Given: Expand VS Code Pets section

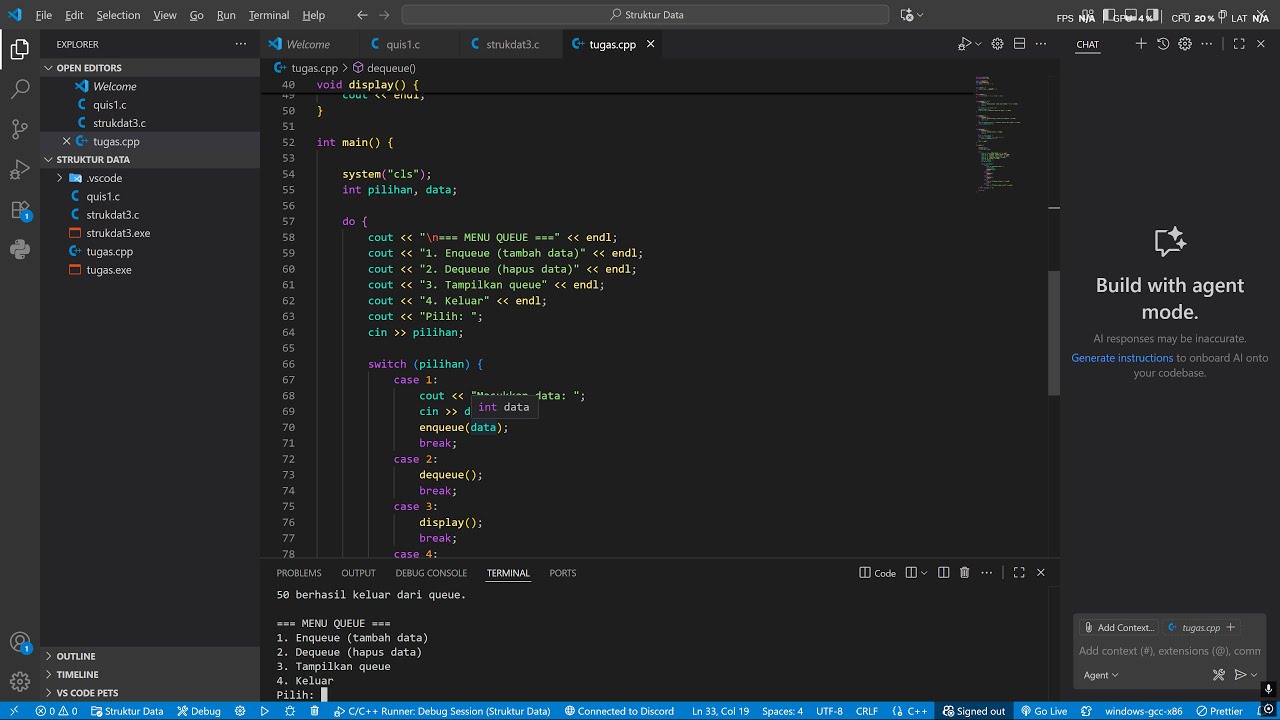Looking at the screenshot, I should coord(150,692).
